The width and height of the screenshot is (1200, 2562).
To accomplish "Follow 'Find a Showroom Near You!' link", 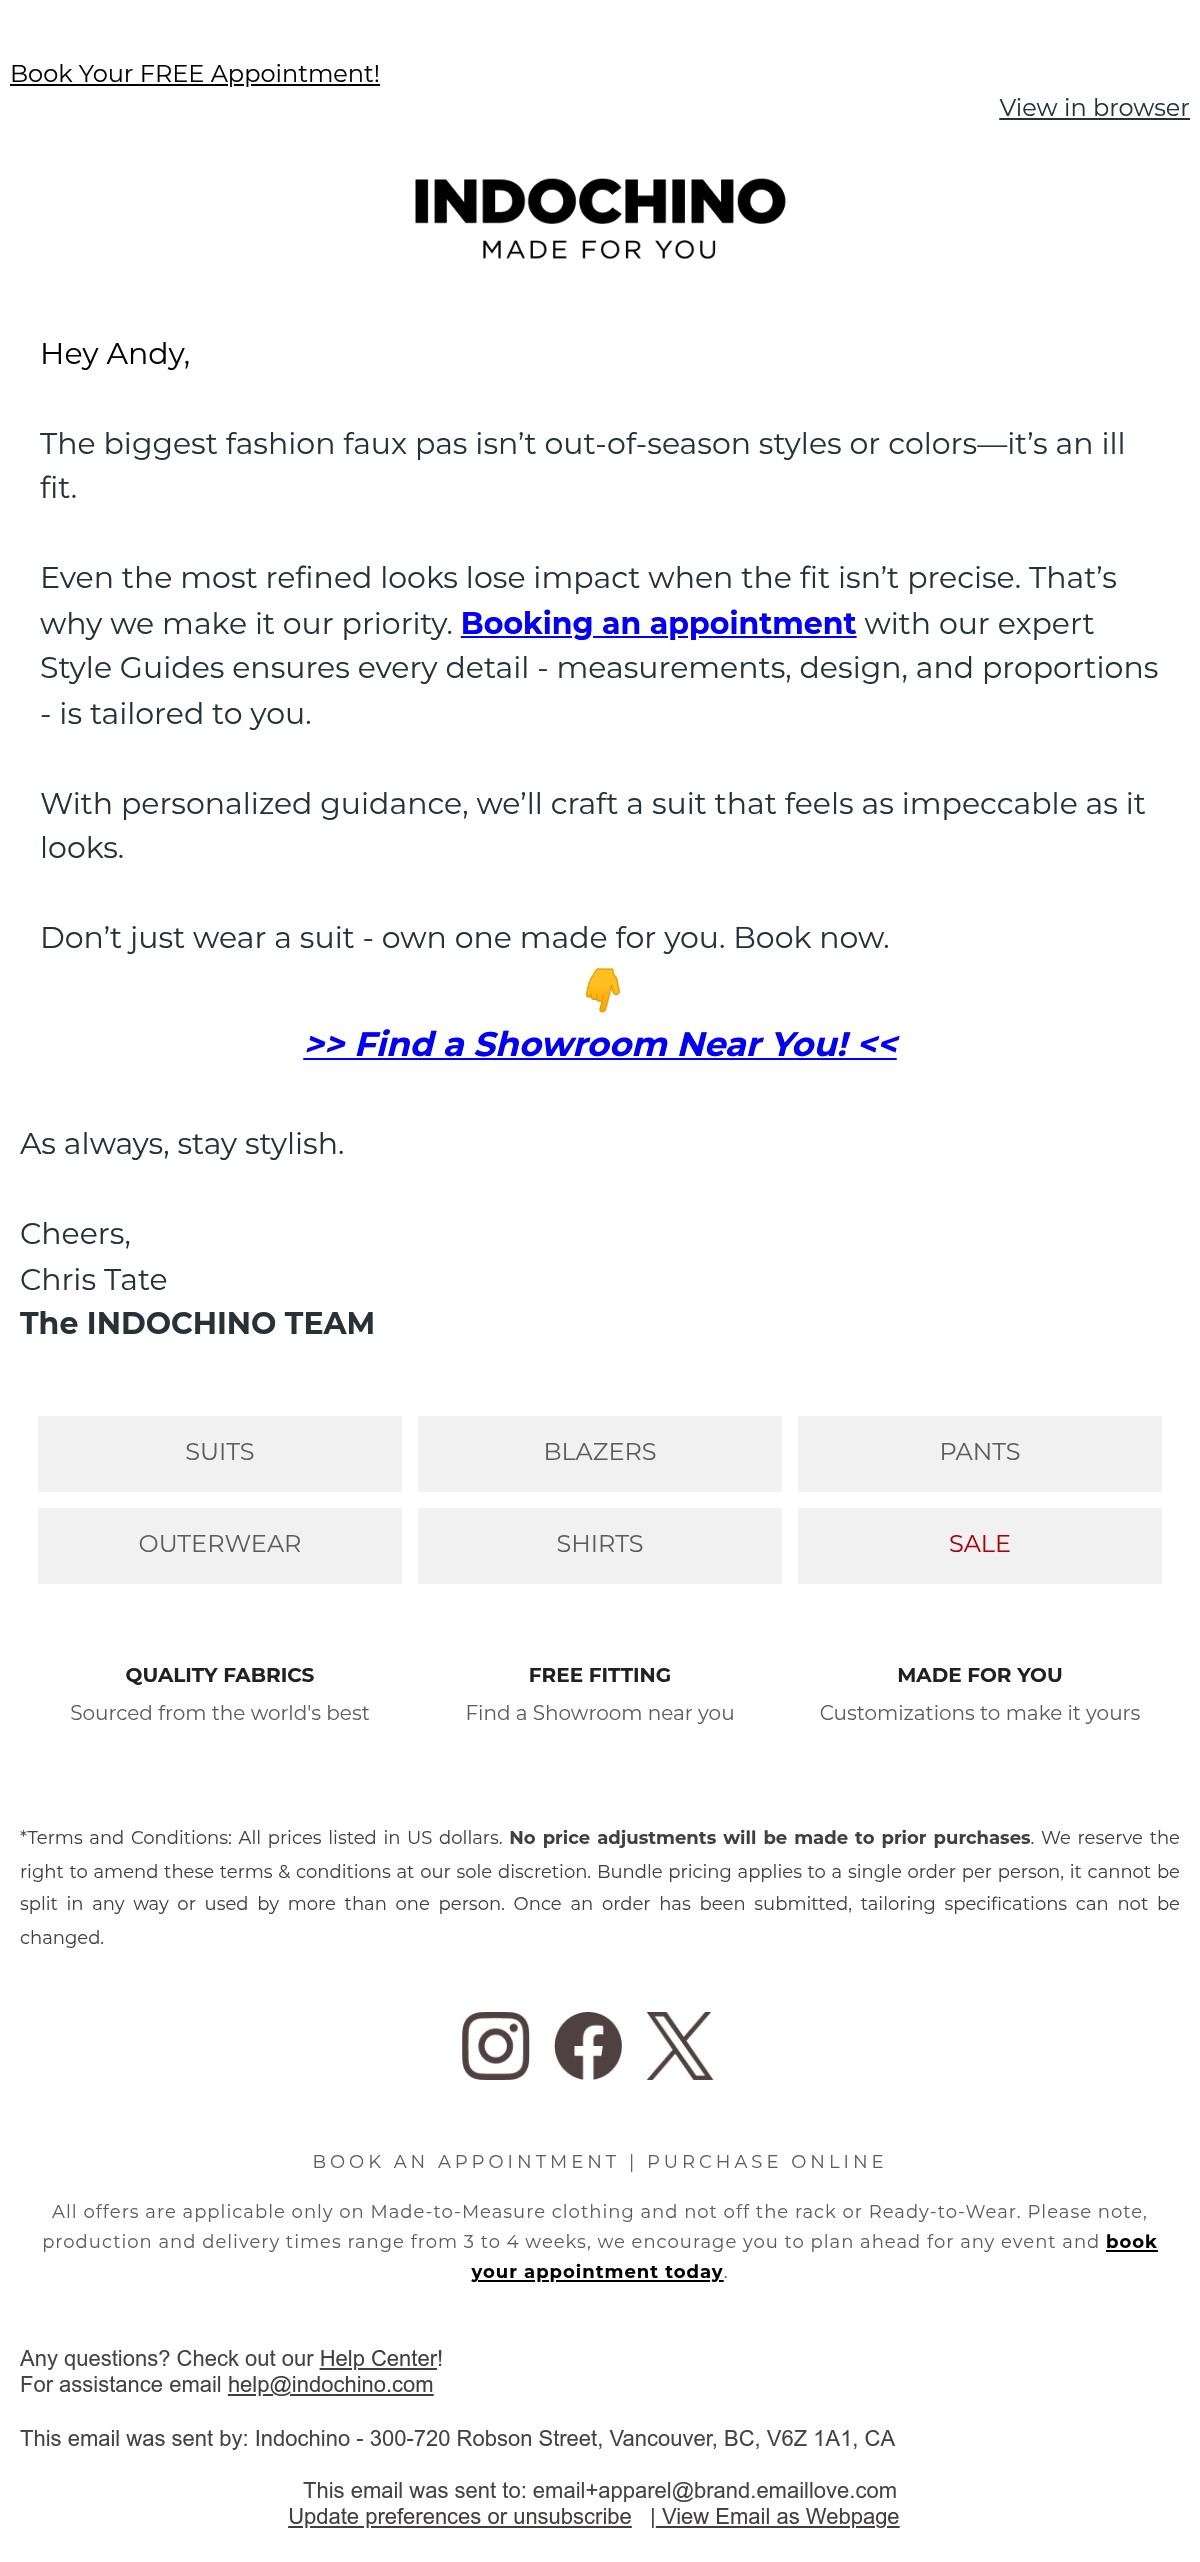I will click(601, 1044).
